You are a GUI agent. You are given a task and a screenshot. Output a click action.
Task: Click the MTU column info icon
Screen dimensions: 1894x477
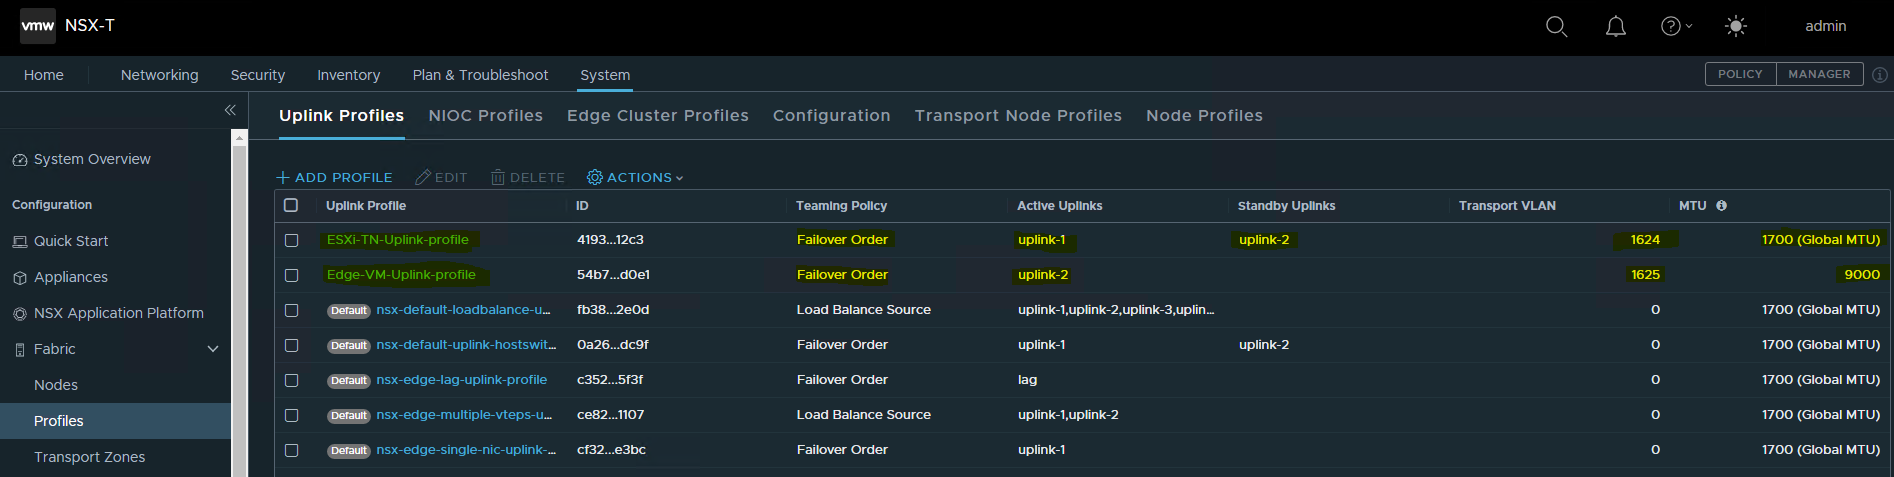click(x=1722, y=206)
